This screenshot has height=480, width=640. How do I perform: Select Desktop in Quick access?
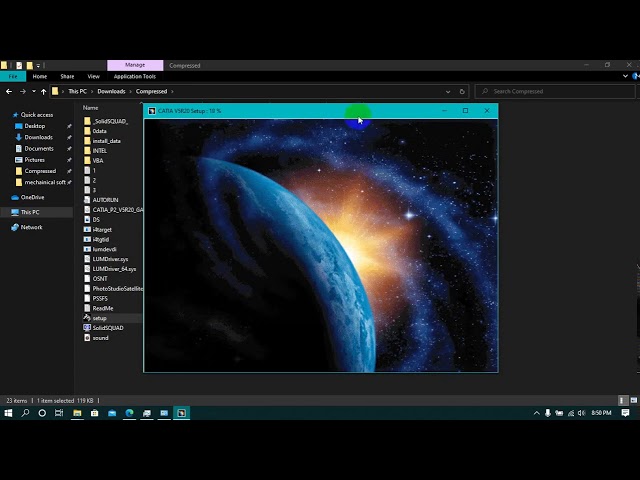pyautogui.click(x=35, y=126)
